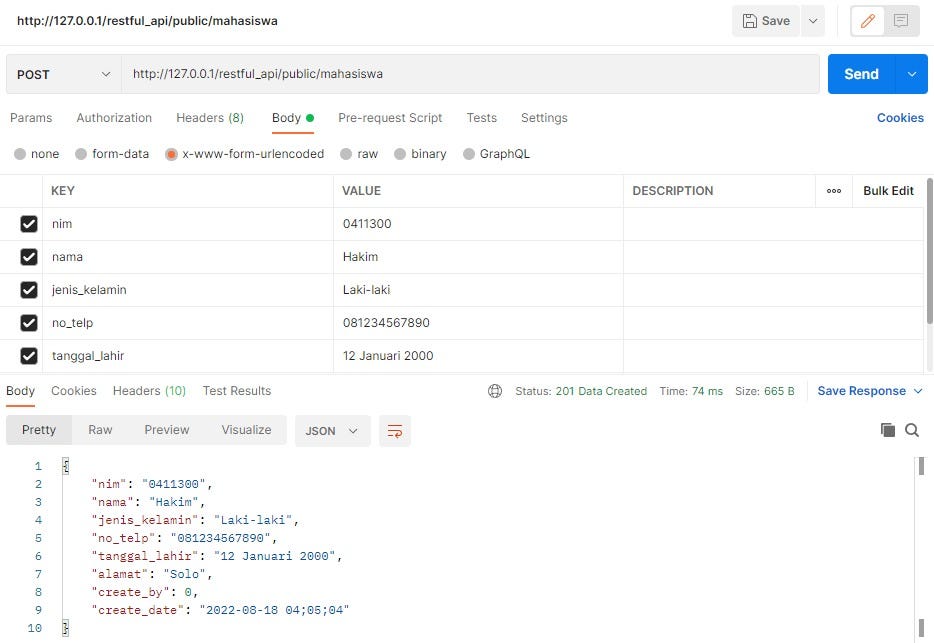Disable the tanggal_lahir parameter checkbox
This screenshot has width=934, height=643.
[x=29, y=355]
